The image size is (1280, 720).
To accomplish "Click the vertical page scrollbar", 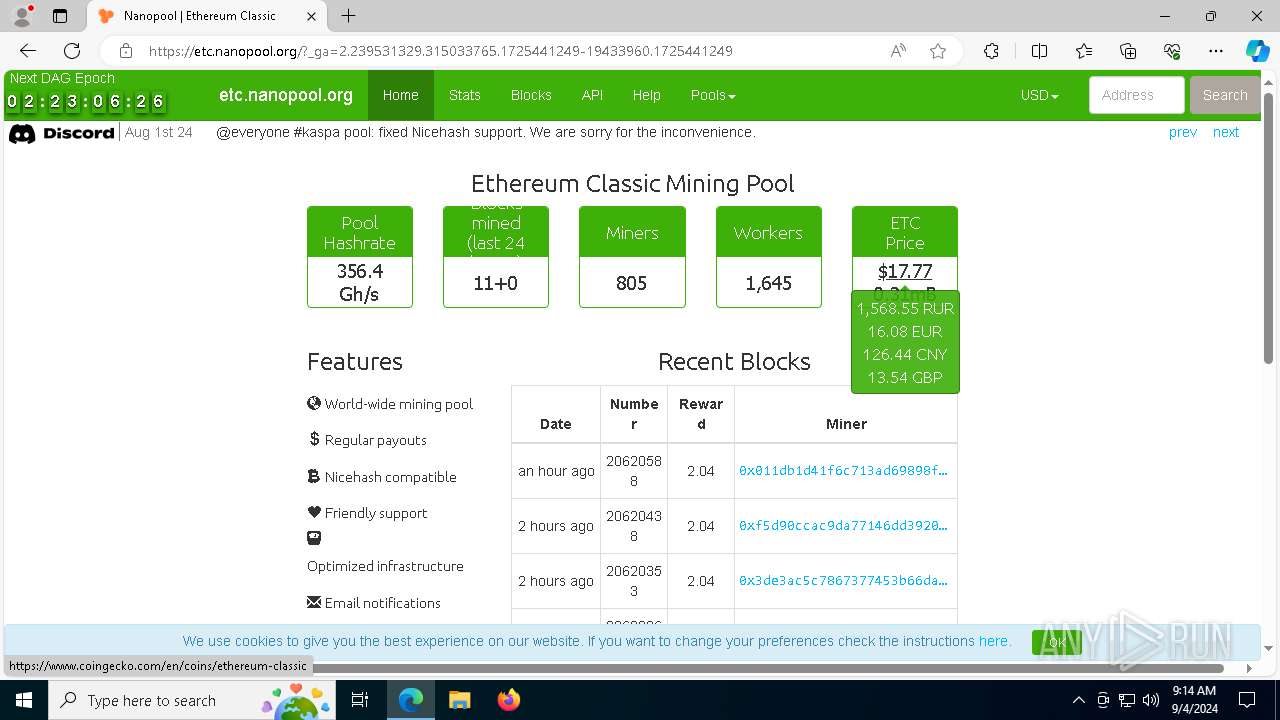I will [x=1269, y=228].
